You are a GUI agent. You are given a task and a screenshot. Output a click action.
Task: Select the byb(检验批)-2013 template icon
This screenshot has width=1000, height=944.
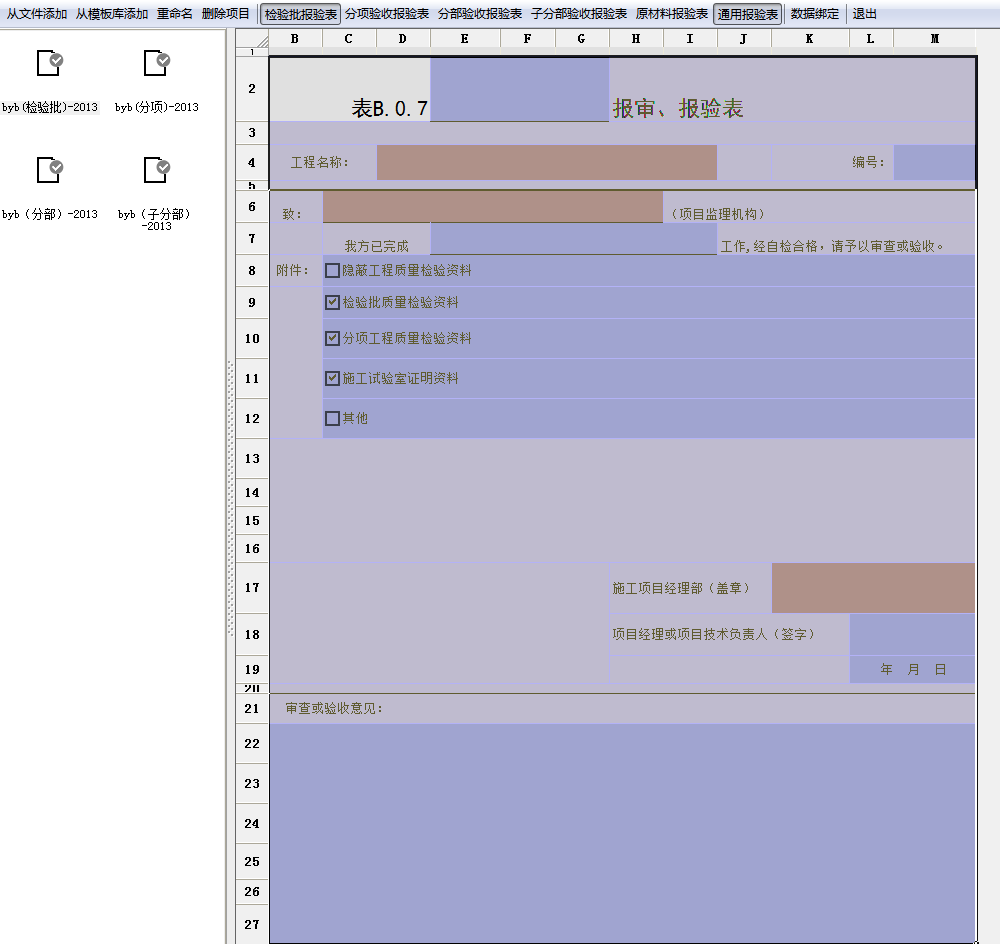pos(49,64)
